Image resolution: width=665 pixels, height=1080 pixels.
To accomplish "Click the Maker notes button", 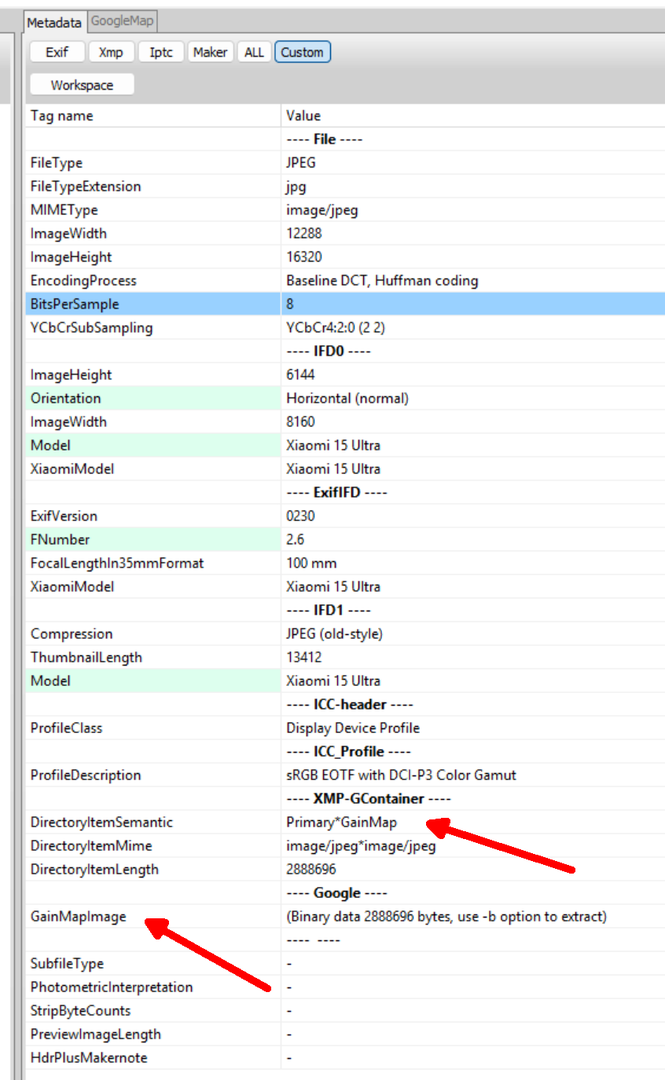I will point(210,52).
